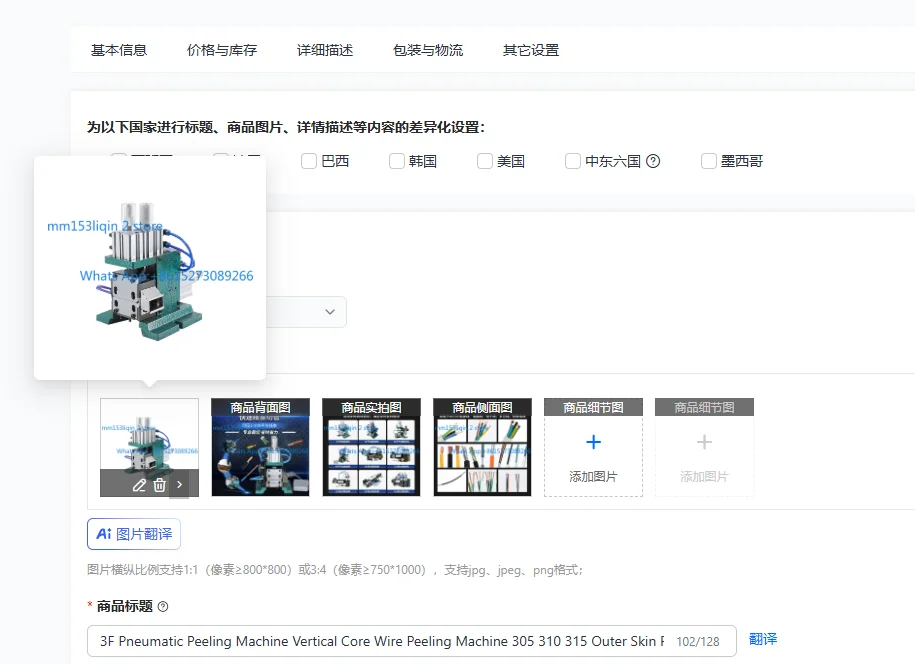Open help icon beside 商品标题
The height and width of the screenshot is (664, 915).
coord(163,607)
